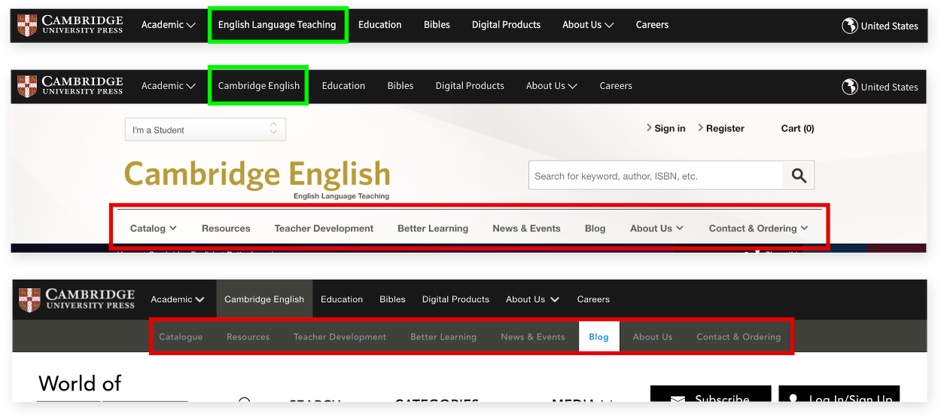Open the Cart (0) link

[798, 128]
